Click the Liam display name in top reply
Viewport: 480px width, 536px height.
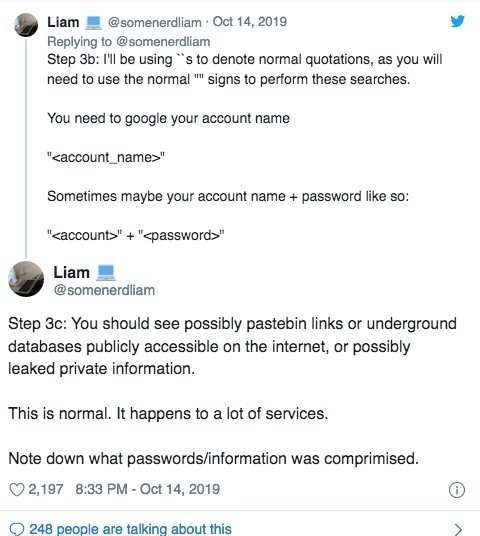coord(63,22)
